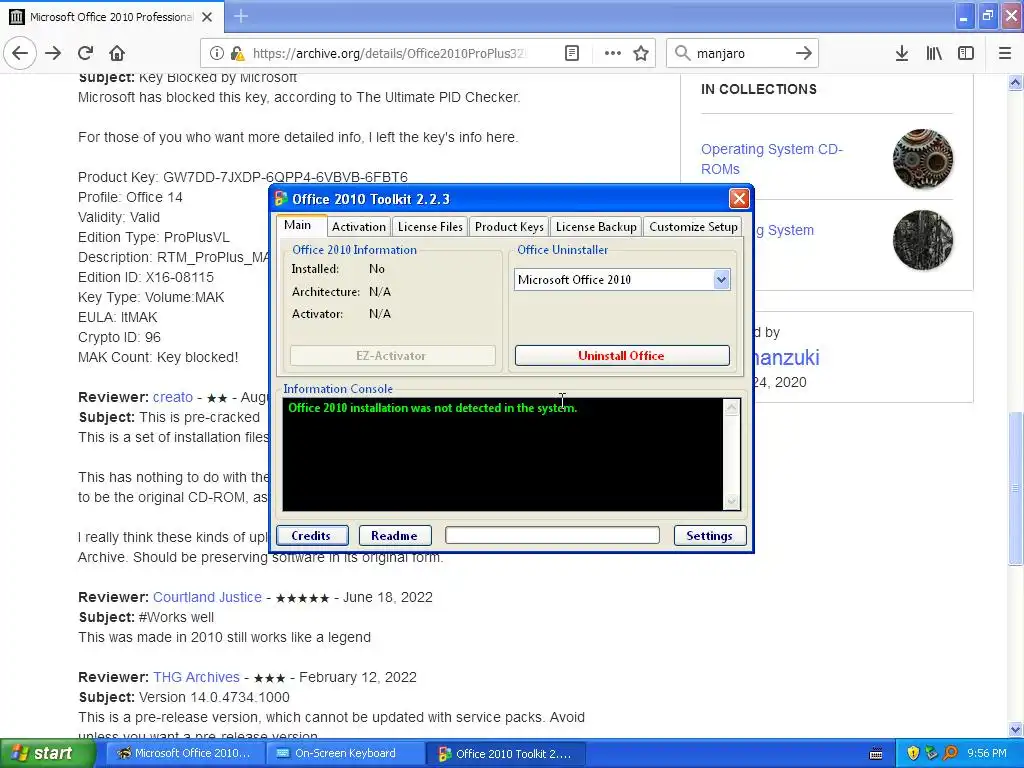Click the orange magnifier tray icon
This screenshot has width=1024, height=768.
tap(950, 754)
